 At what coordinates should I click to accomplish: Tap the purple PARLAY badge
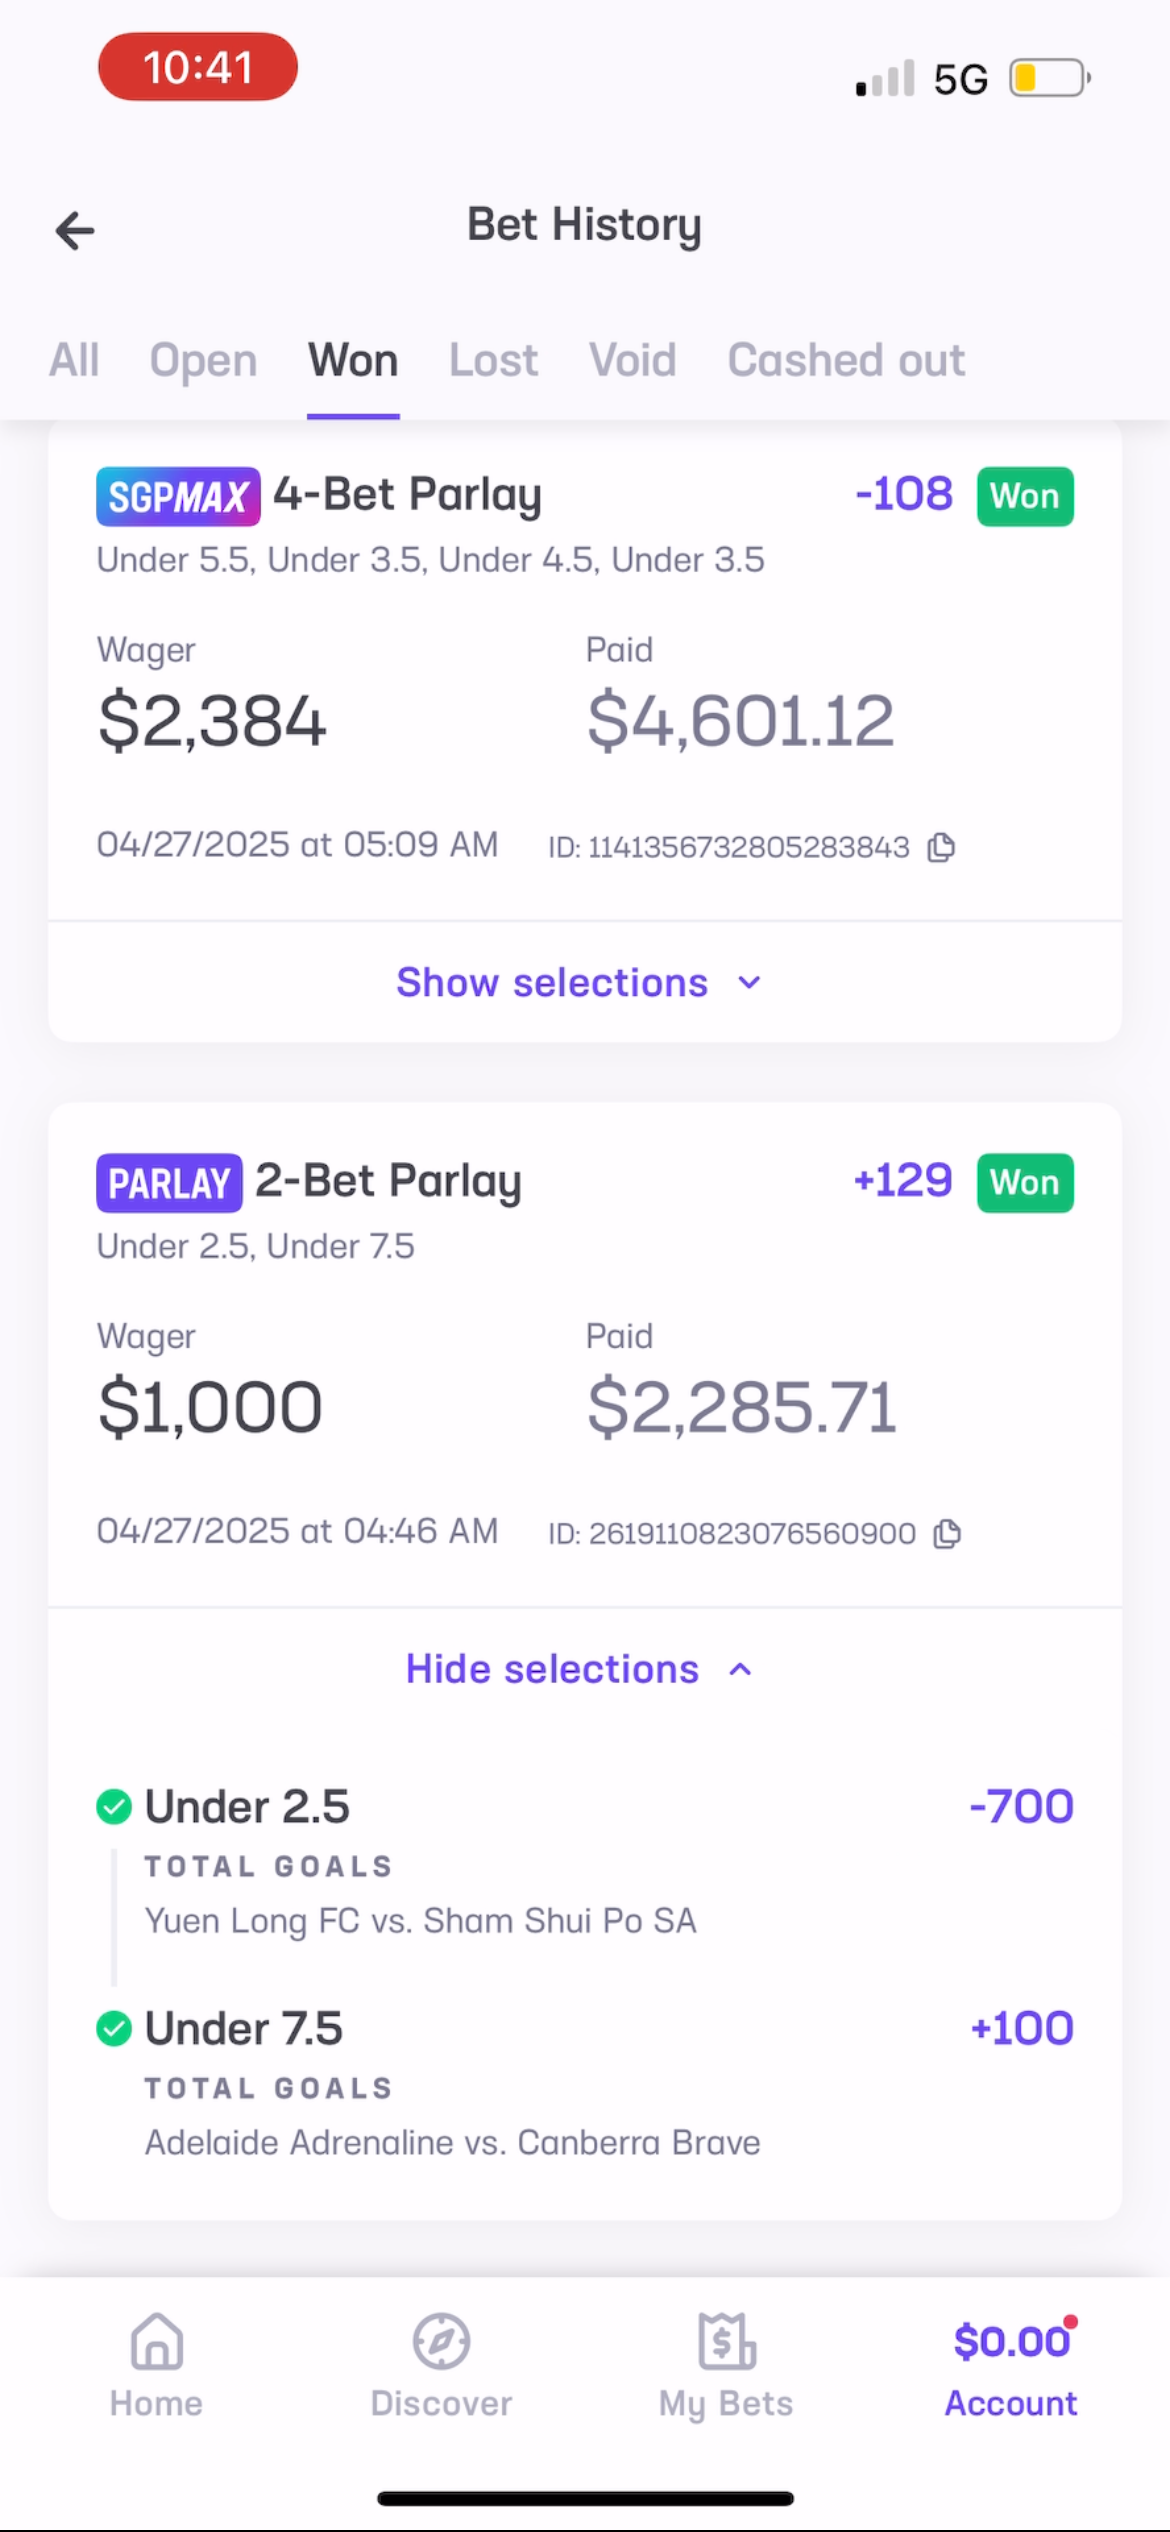point(169,1183)
